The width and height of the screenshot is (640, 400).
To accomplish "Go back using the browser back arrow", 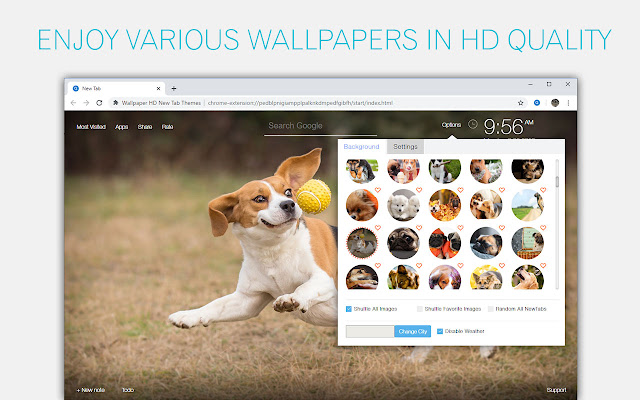I will 73,103.
